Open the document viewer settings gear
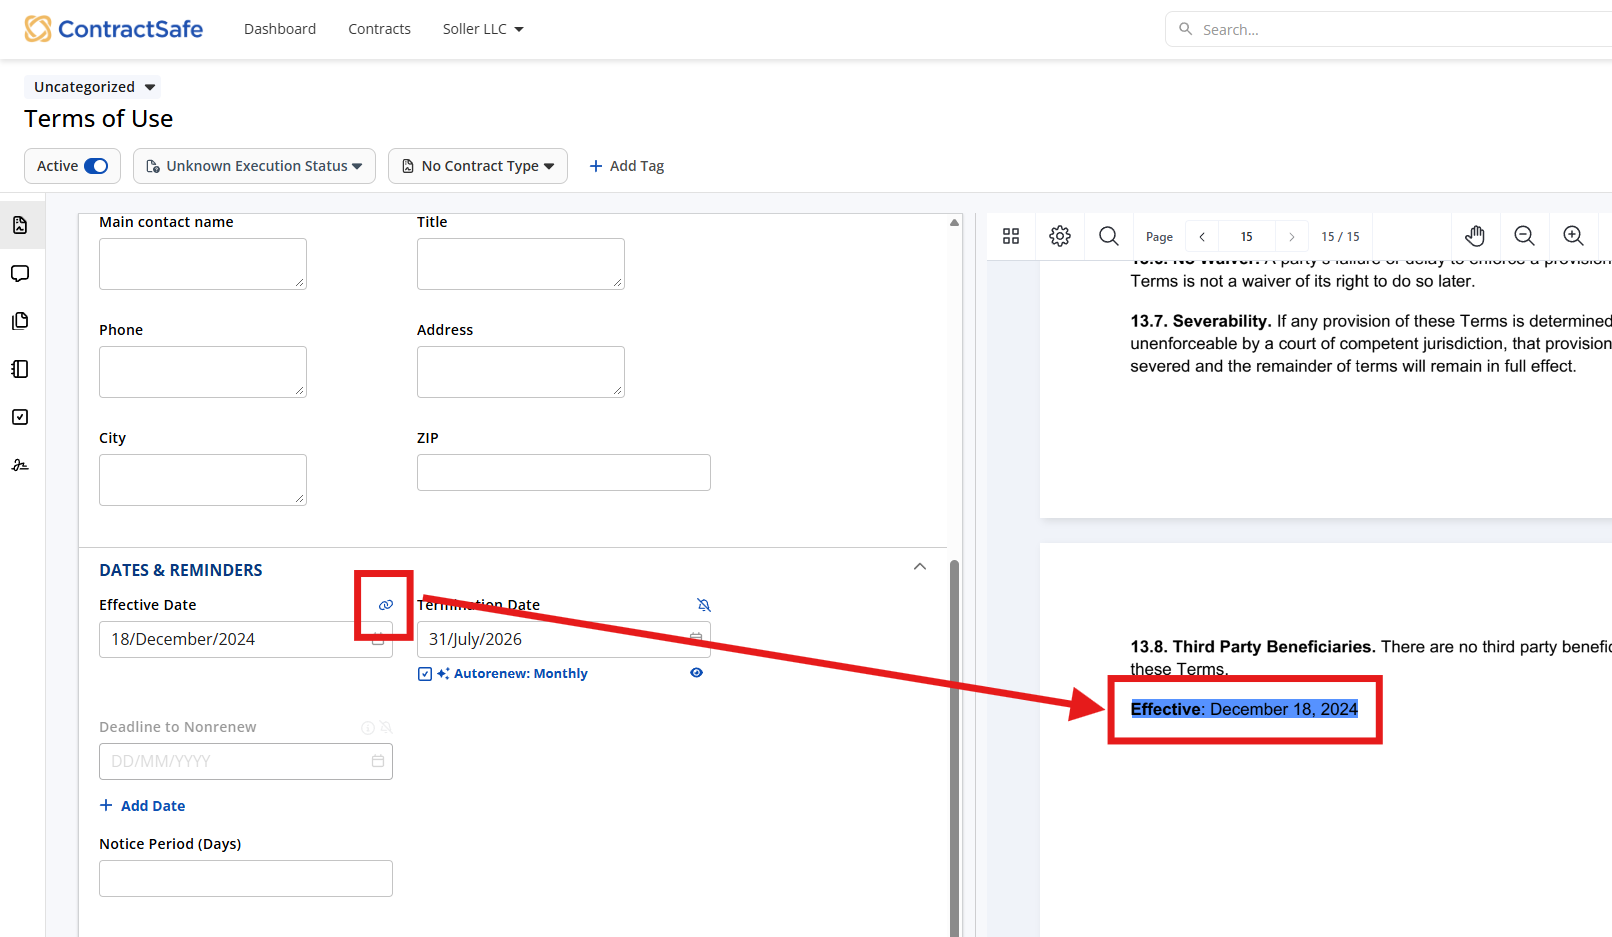Viewport: 1612px width, 937px height. coord(1060,236)
